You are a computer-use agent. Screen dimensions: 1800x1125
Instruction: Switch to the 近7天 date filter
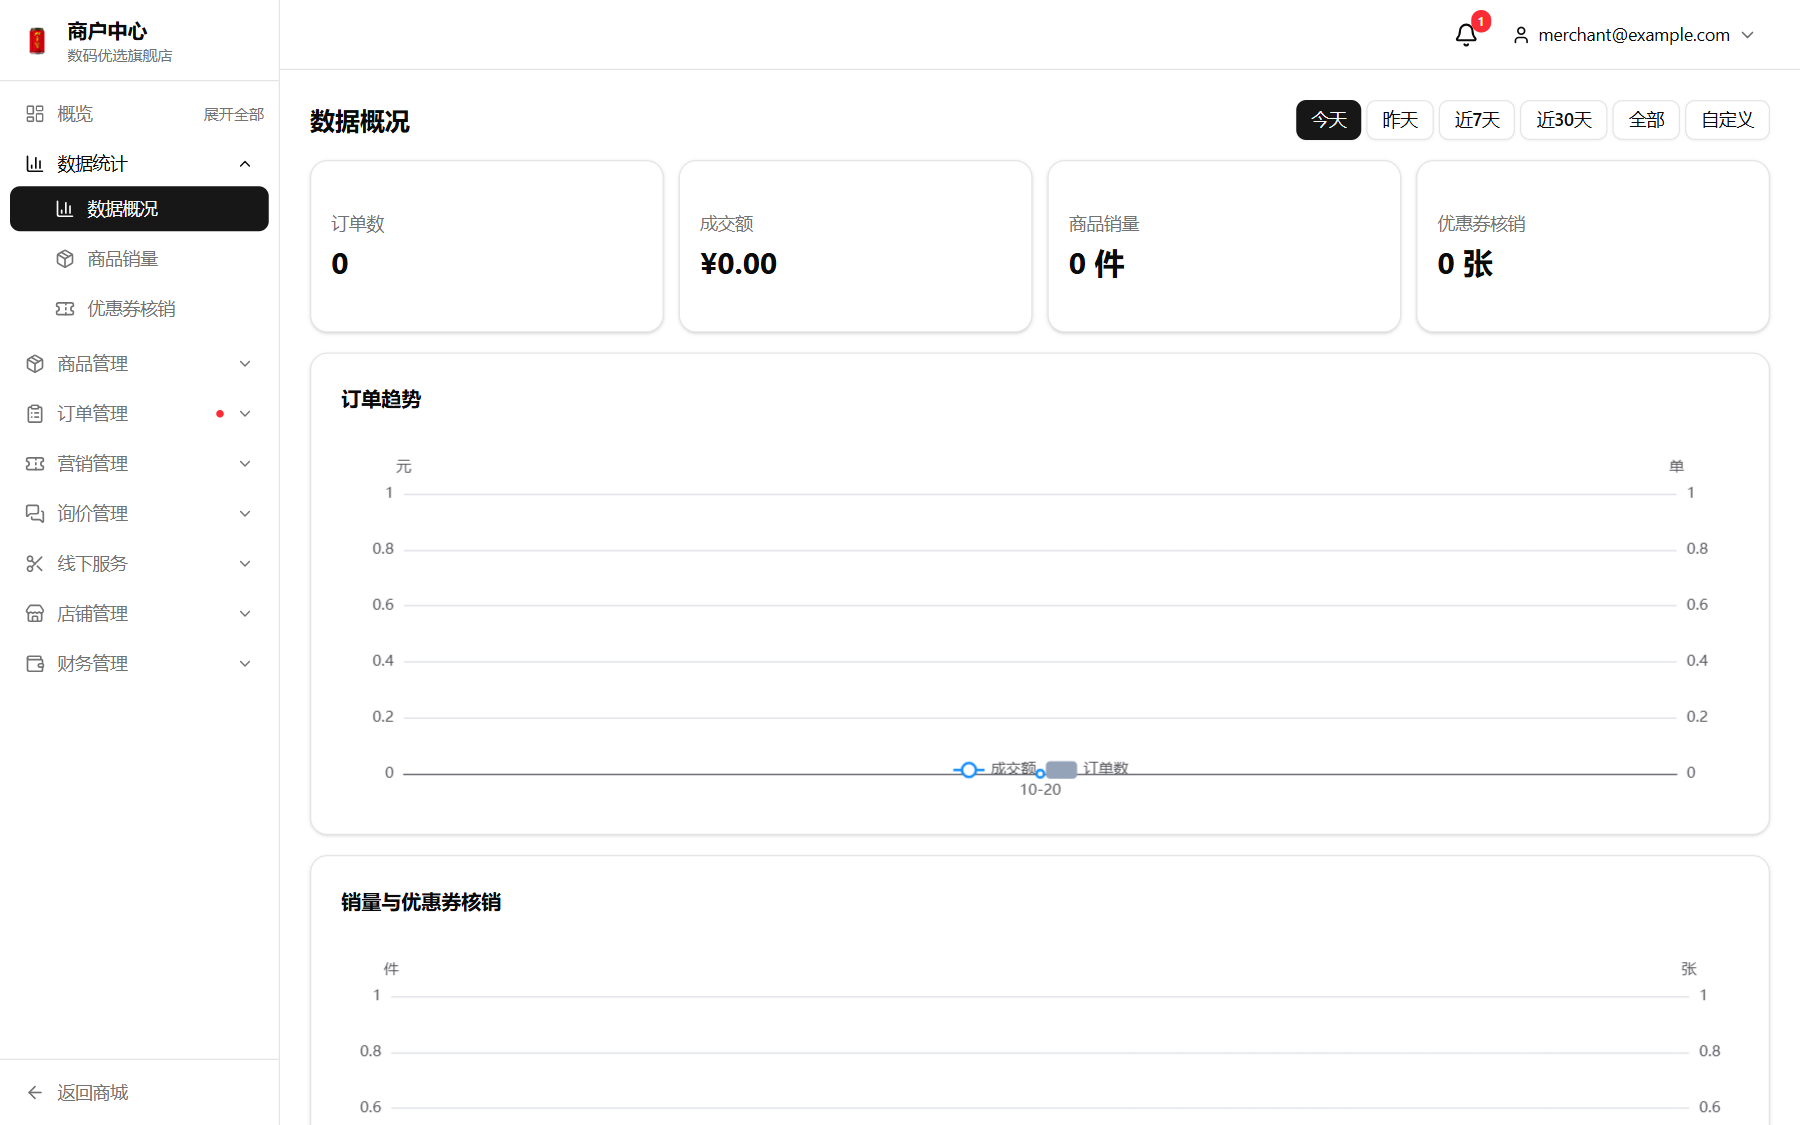(x=1477, y=120)
